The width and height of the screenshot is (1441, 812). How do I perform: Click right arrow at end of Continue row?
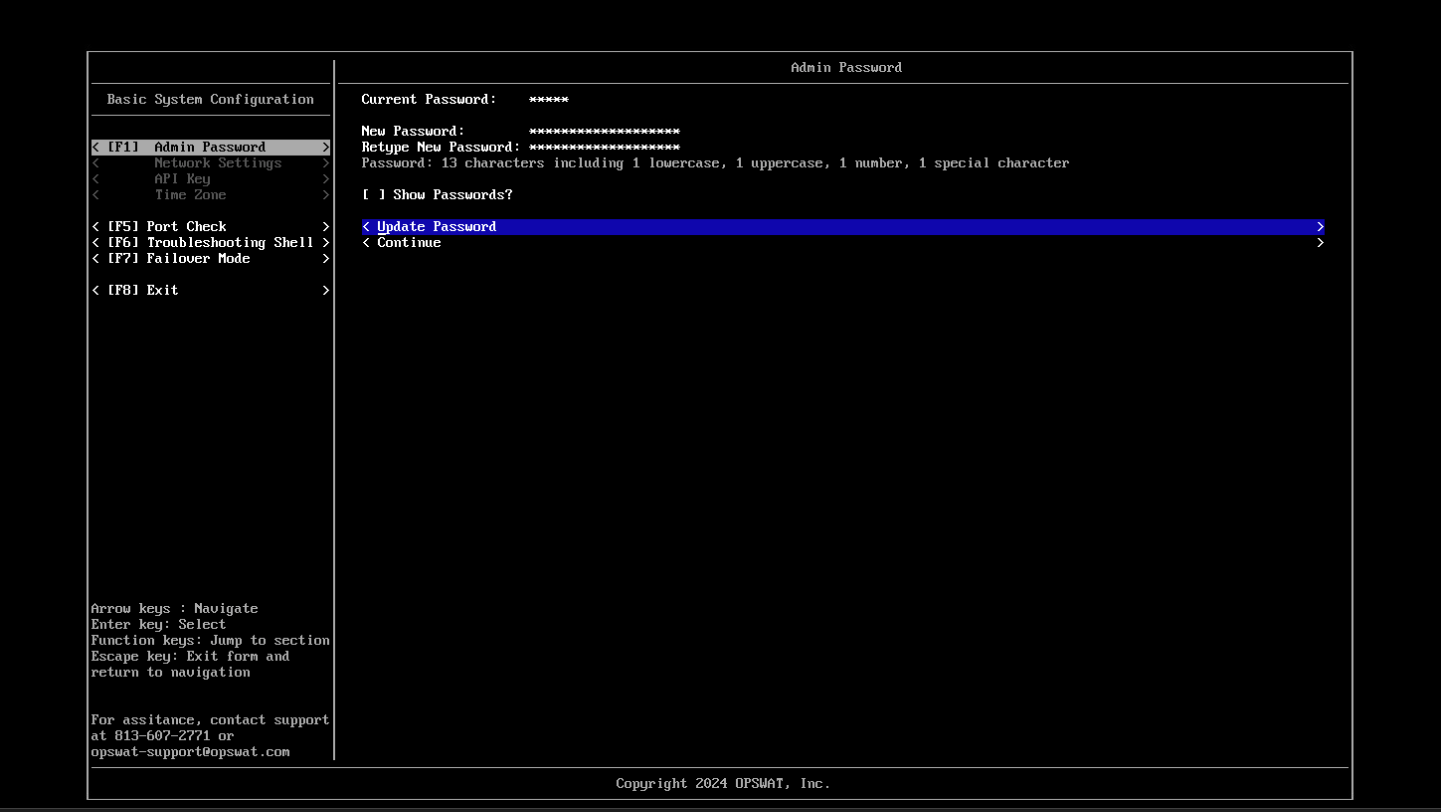tap(1320, 243)
